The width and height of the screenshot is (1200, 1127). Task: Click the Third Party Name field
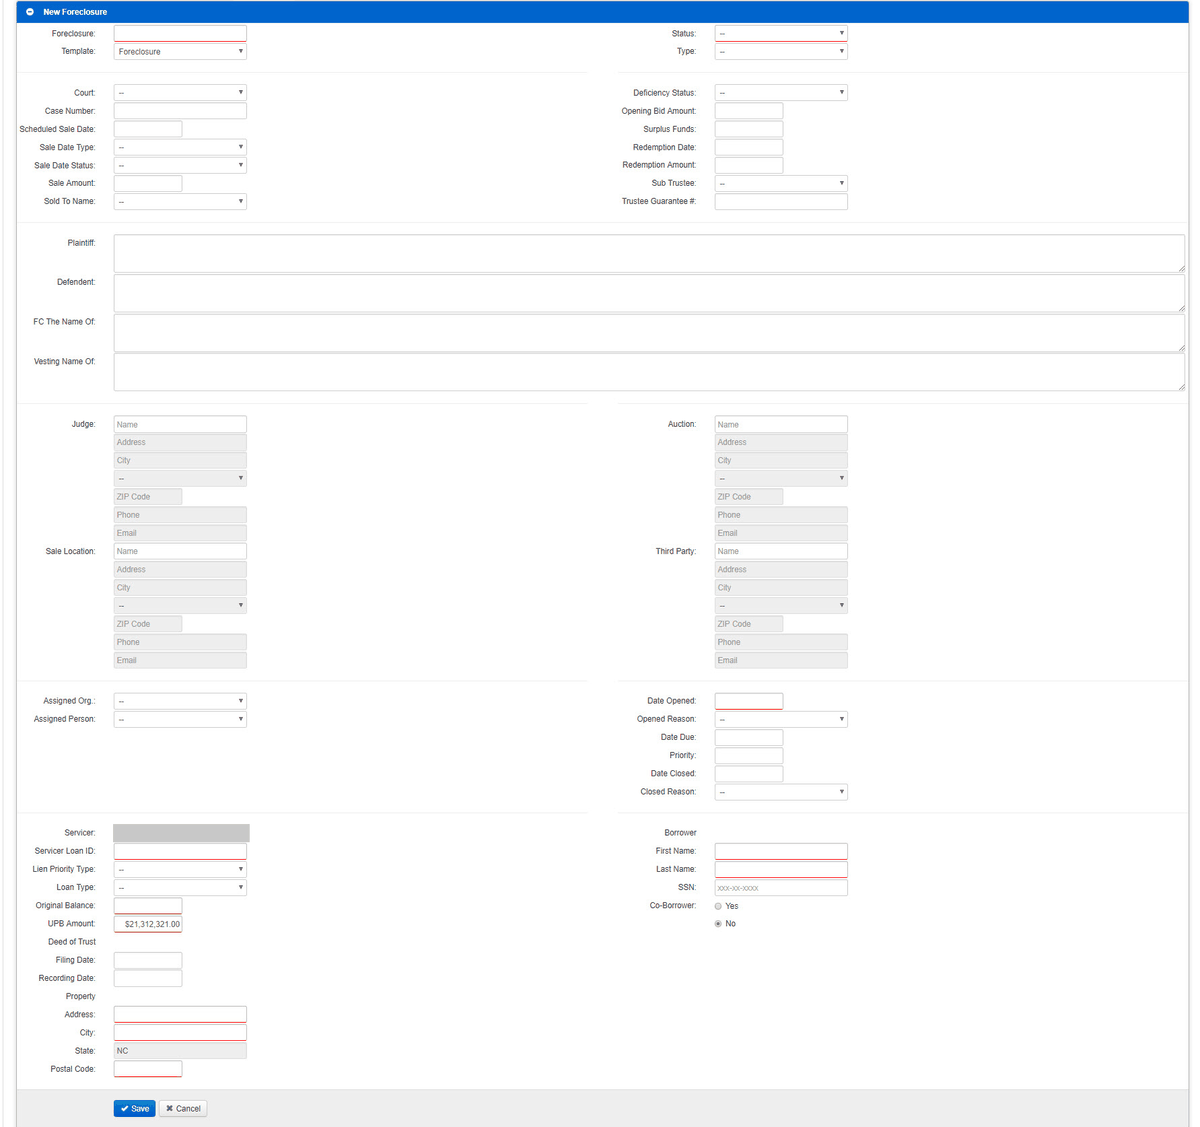781,551
